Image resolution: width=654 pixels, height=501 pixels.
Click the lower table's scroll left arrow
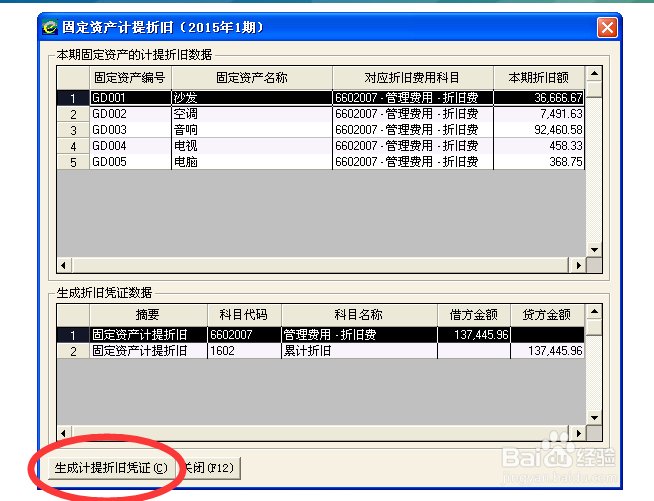coord(65,433)
